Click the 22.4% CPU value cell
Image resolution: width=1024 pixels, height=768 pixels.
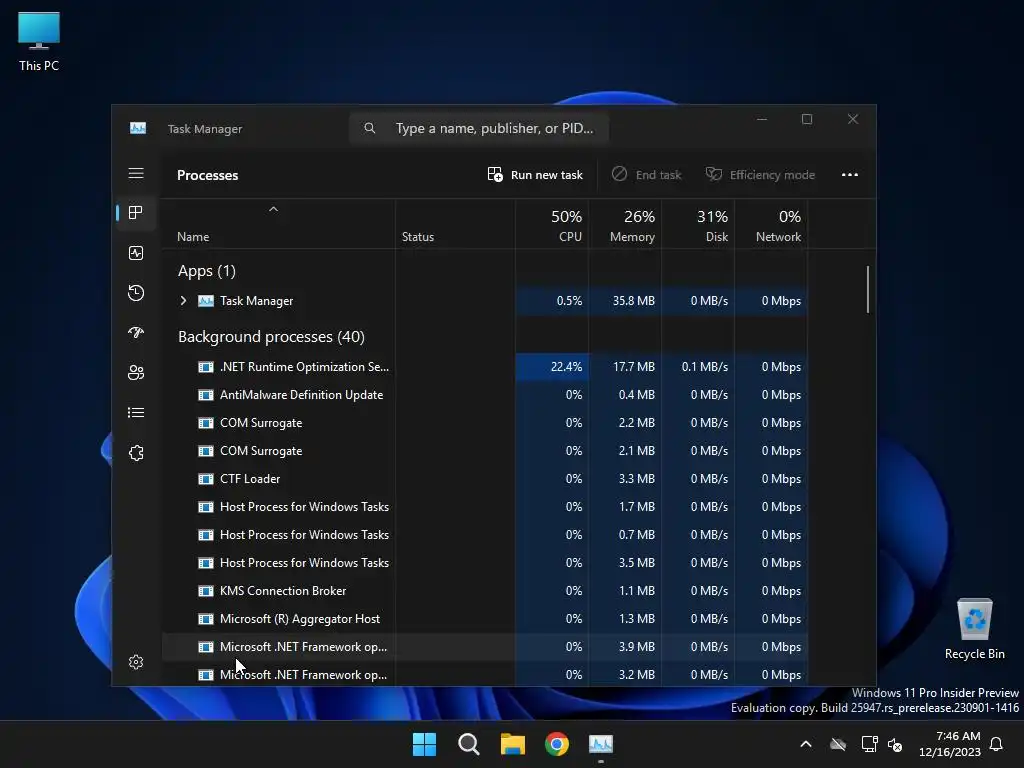[552, 366]
